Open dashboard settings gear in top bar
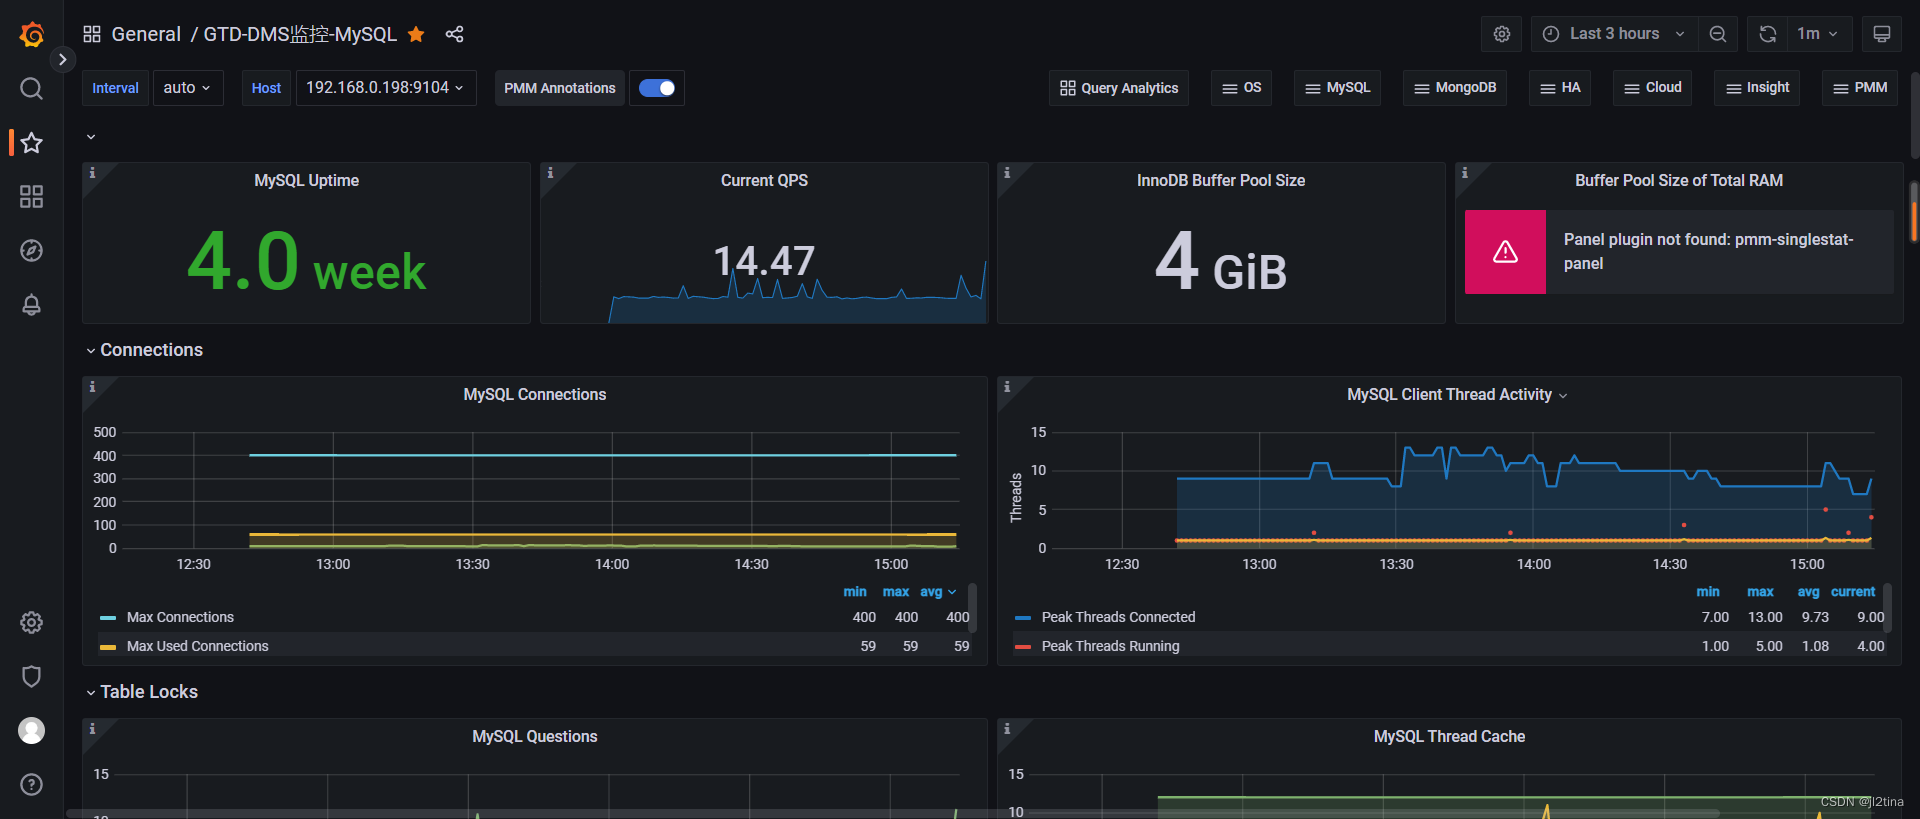Image resolution: width=1920 pixels, height=819 pixels. pyautogui.click(x=1501, y=34)
